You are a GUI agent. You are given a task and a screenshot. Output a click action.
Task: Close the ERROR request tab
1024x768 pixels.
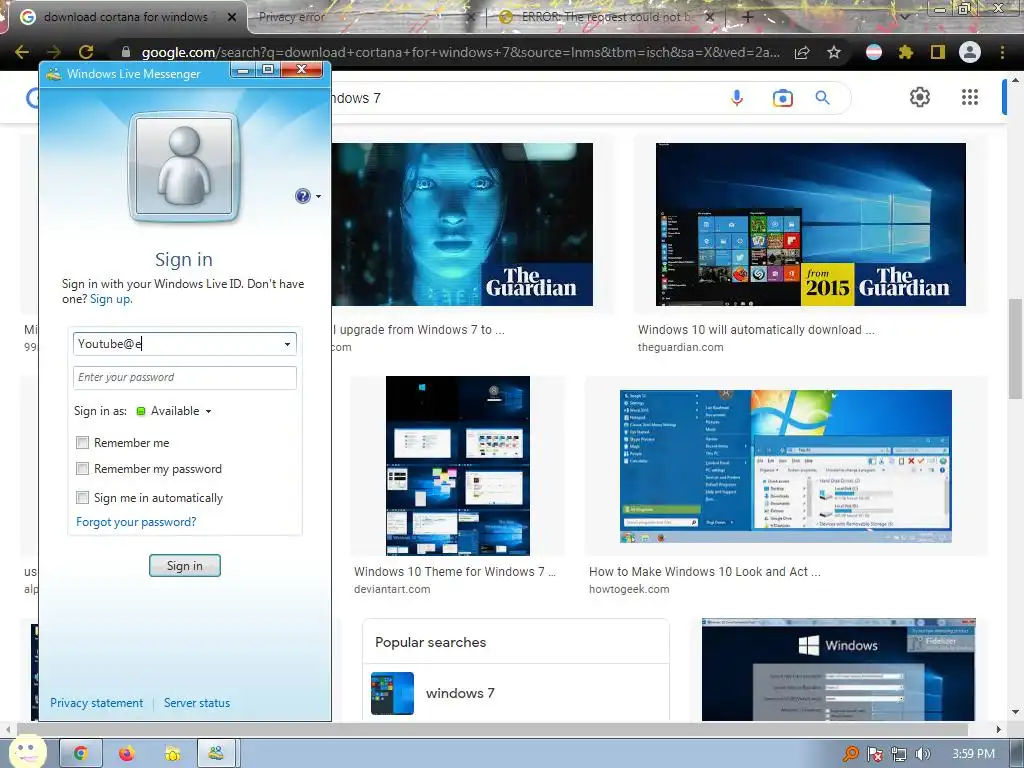710,18
